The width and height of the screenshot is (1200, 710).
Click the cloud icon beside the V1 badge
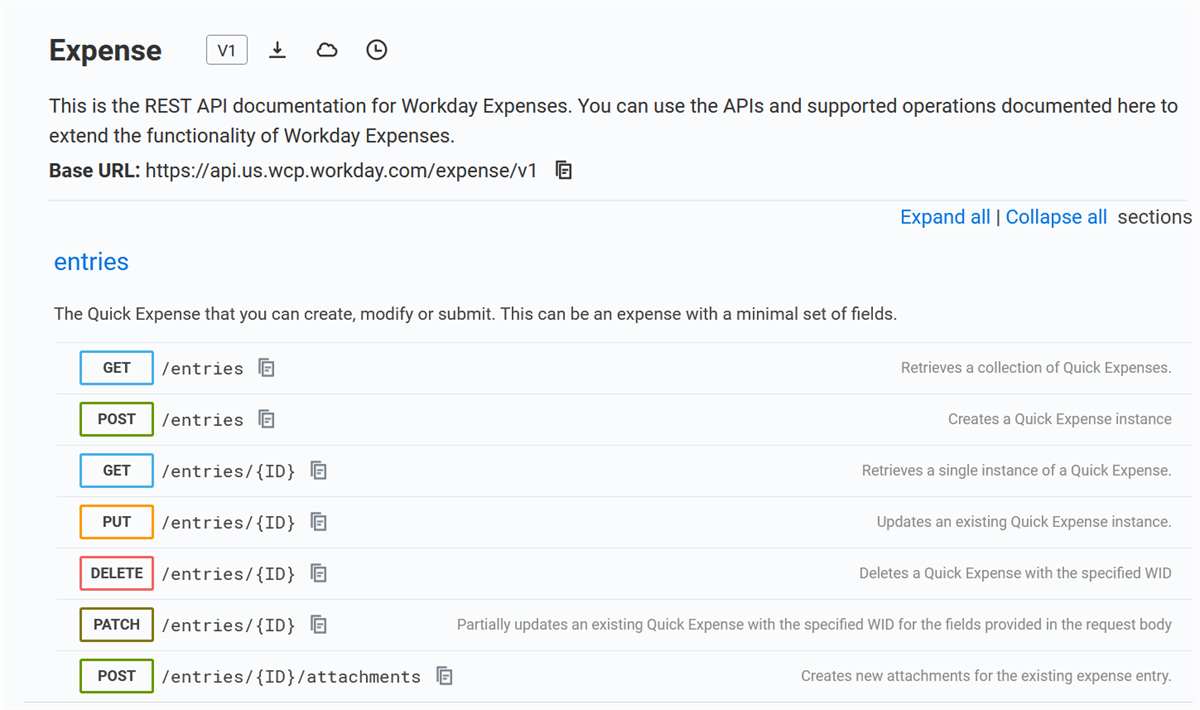point(327,50)
